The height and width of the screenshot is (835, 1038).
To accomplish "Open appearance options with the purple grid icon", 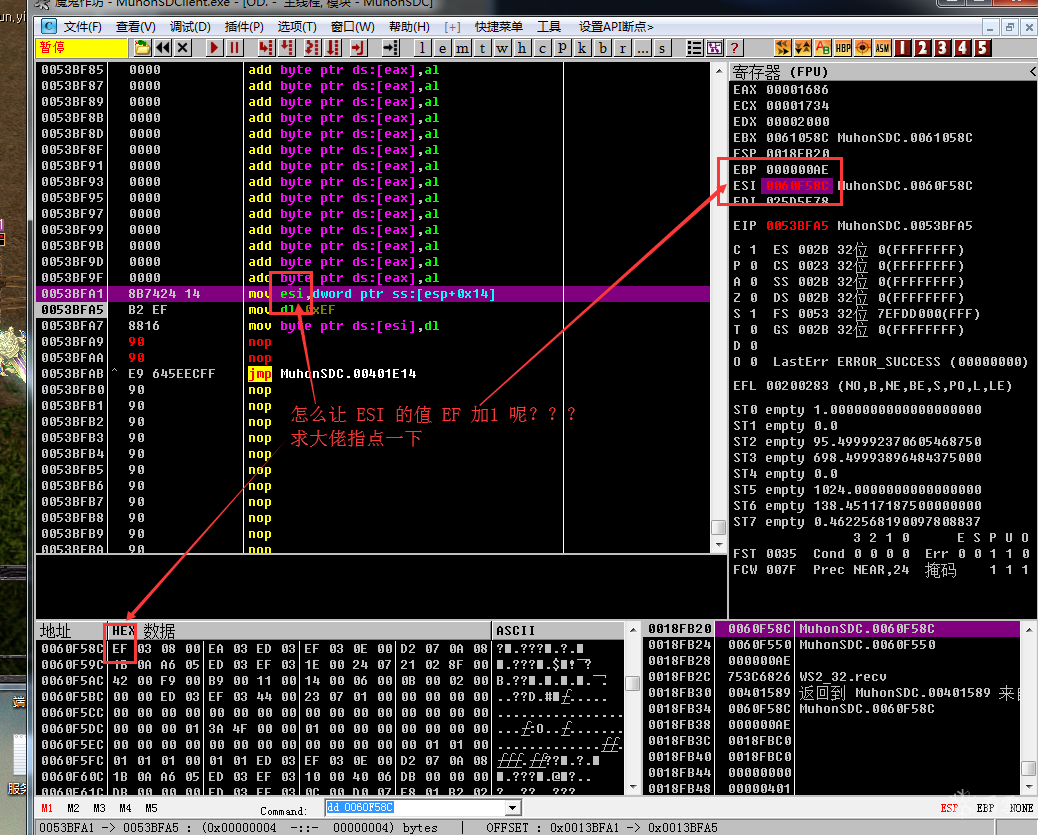I will [x=714, y=48].
